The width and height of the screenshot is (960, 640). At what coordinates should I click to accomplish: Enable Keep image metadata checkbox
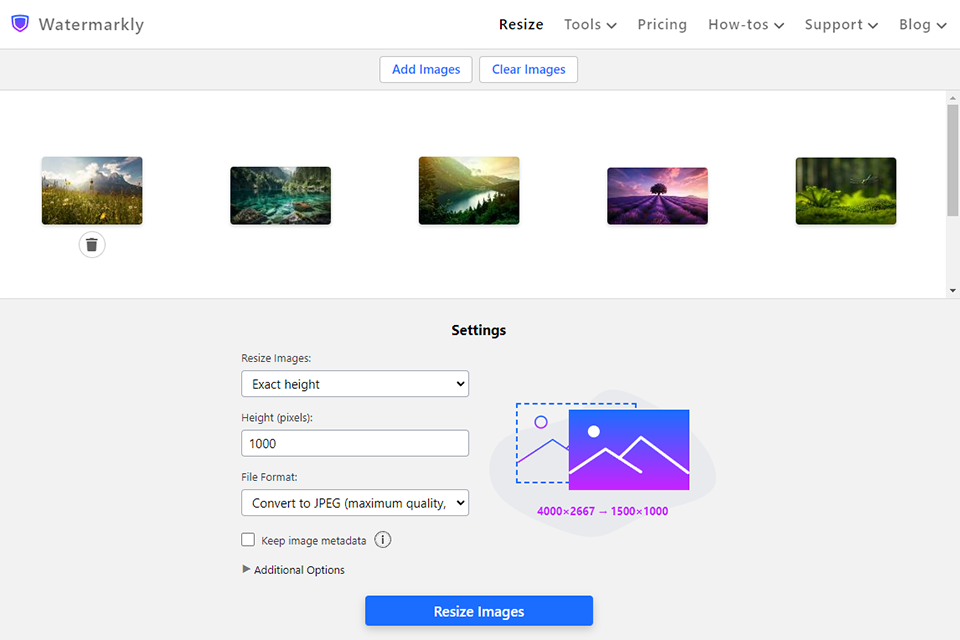248,540
